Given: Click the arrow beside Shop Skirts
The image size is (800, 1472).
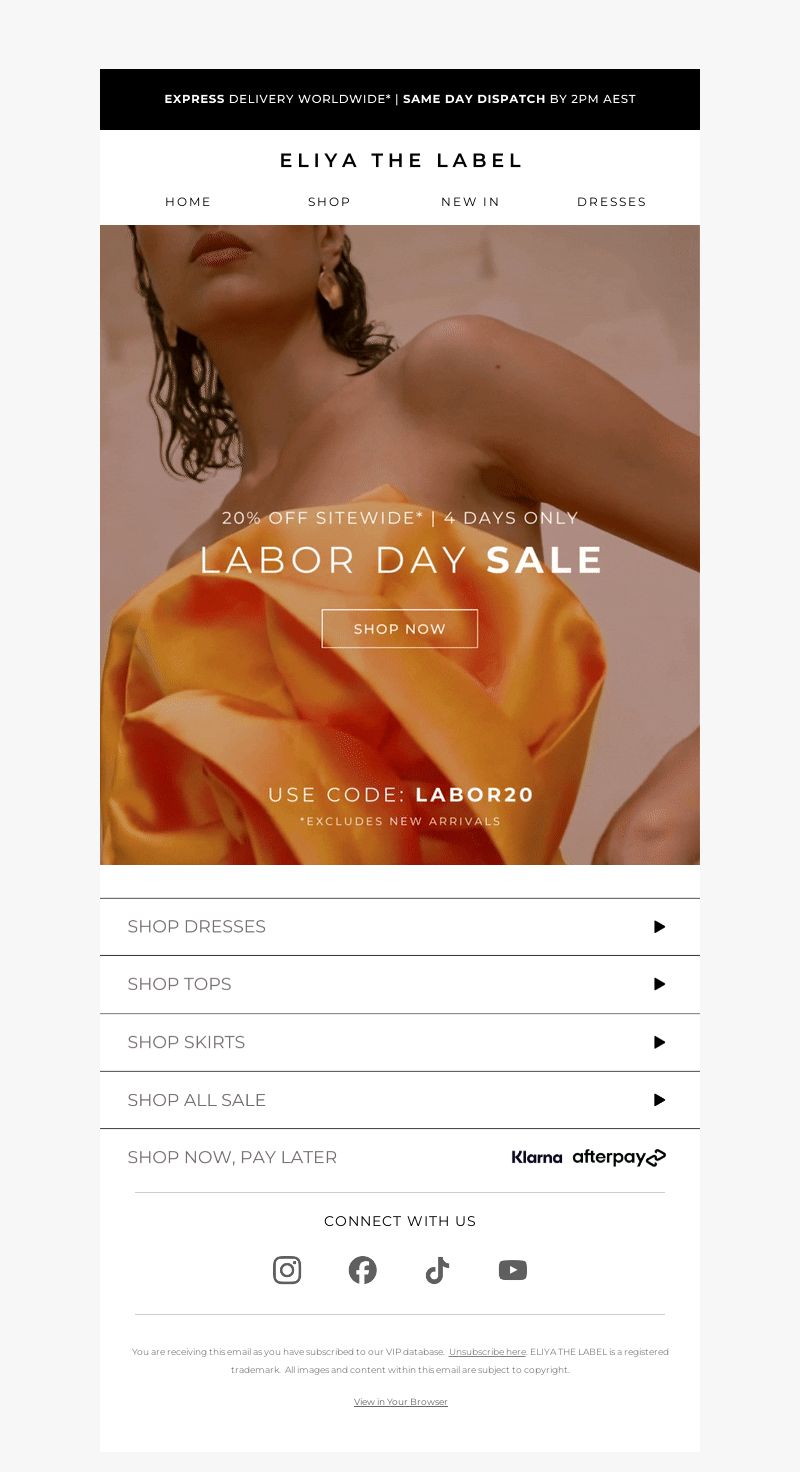Looking at the screenshot, I should (x=659, y=1042).
